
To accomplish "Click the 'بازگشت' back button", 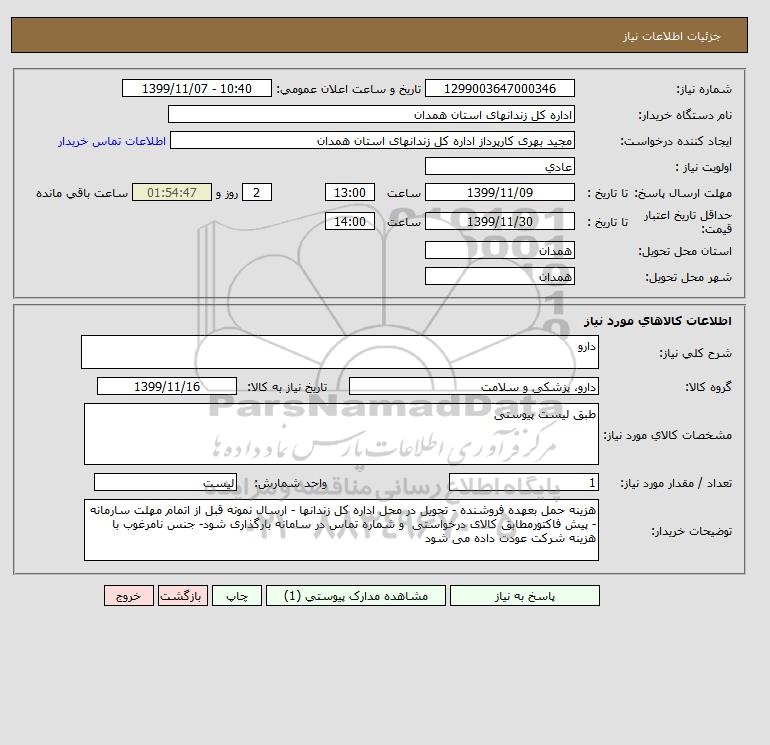I will pos(183,596).
